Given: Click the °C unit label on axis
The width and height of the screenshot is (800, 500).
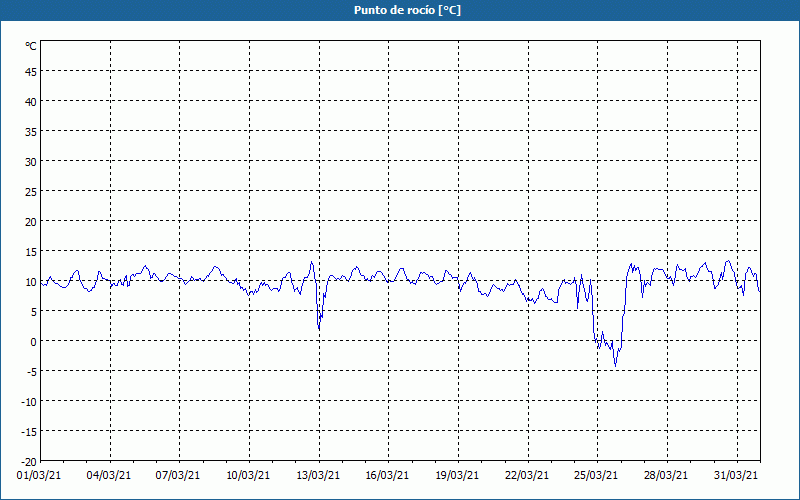Looking at the screenshot, I should 31,46.
